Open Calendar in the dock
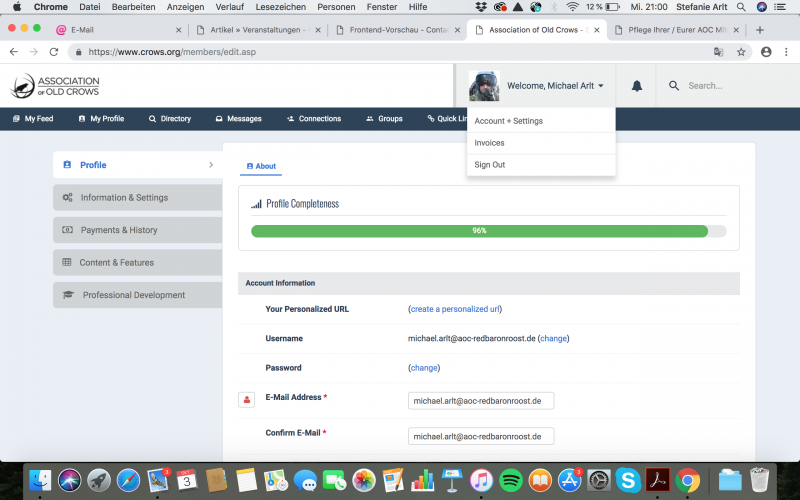The height and width of the screenshot is (500, 800). [187, 480]
